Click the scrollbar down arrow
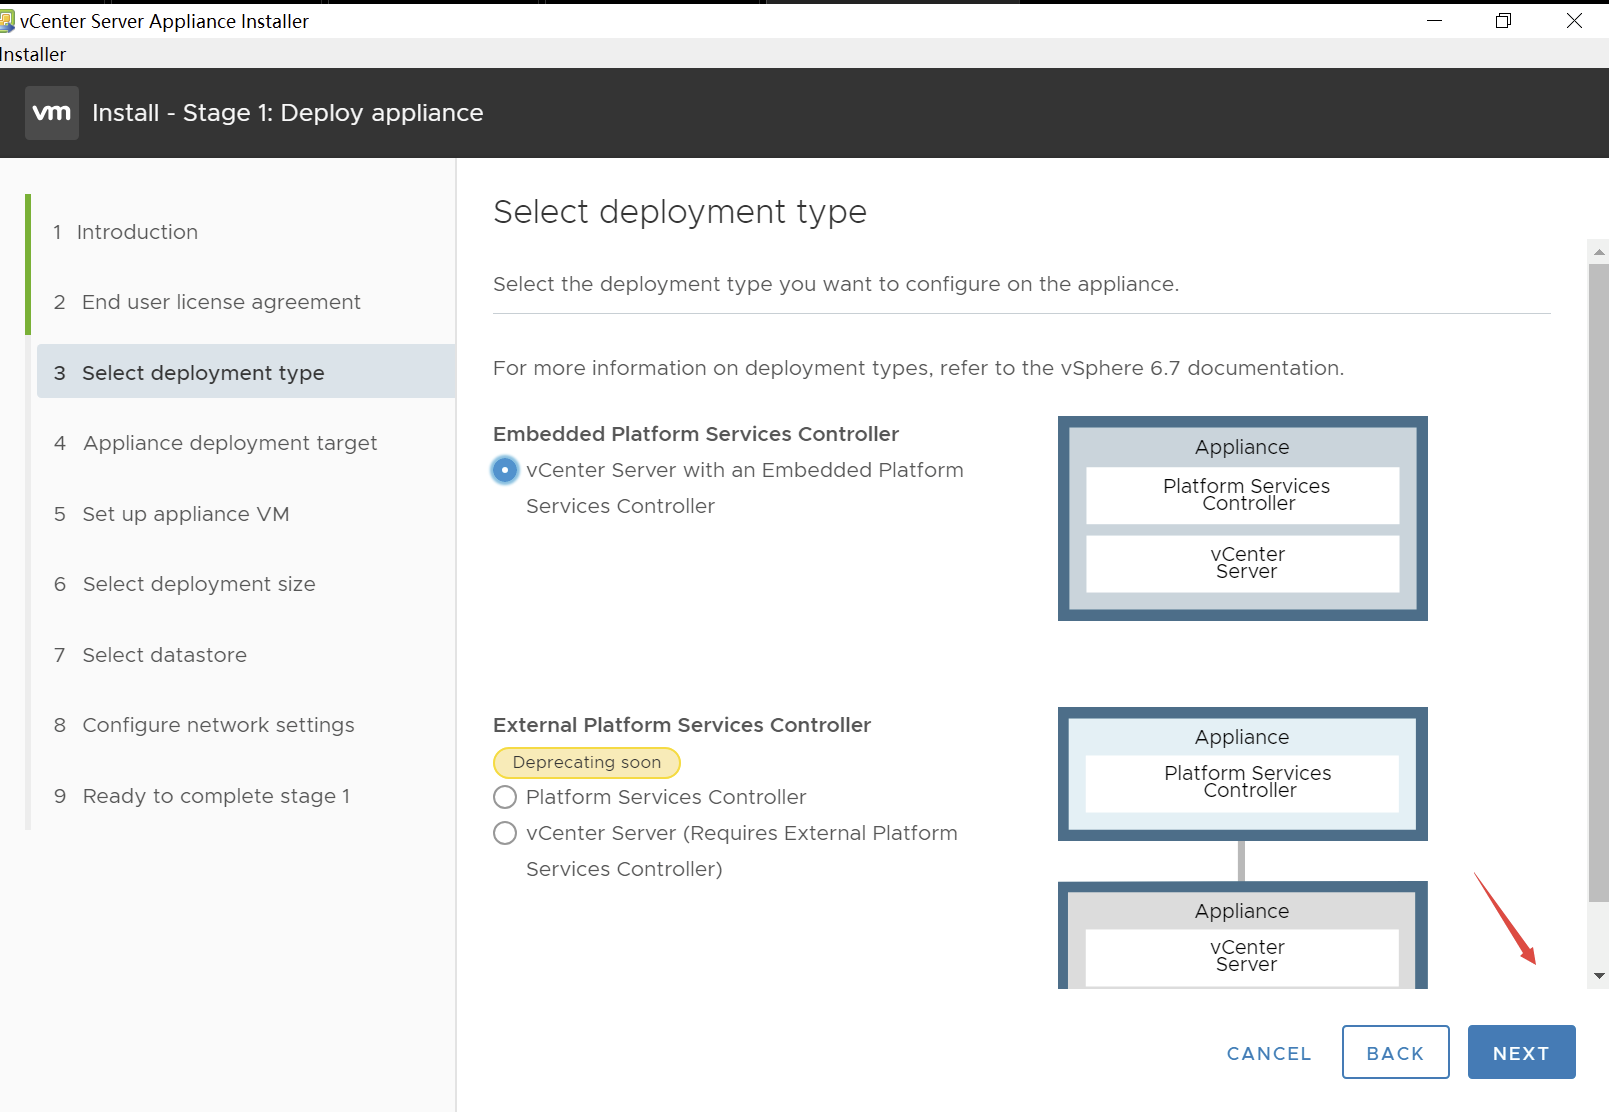Screen dimensions: 1609x1112 coord(1598,976)
